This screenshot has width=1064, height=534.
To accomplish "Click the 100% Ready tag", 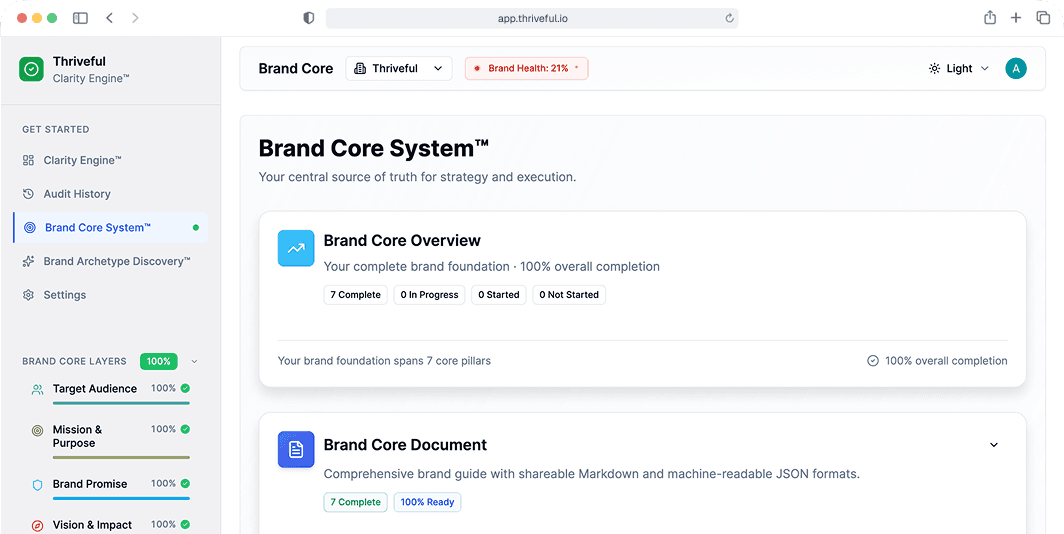I will tap(428, 502).
